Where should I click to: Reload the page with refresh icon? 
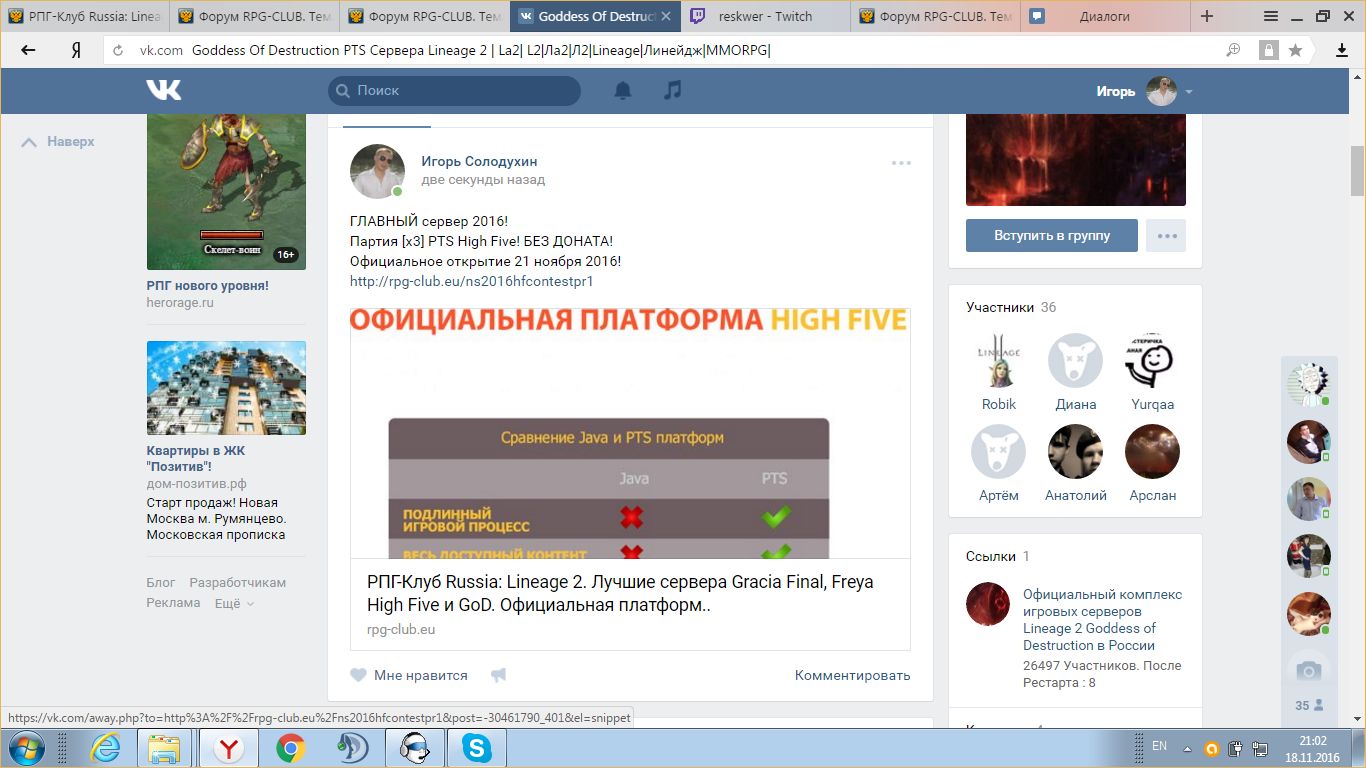(119, 50)
